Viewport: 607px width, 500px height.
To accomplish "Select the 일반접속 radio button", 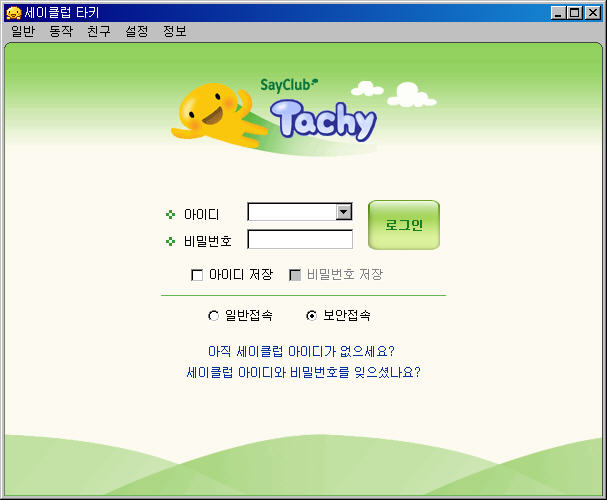I will (213, 316).
